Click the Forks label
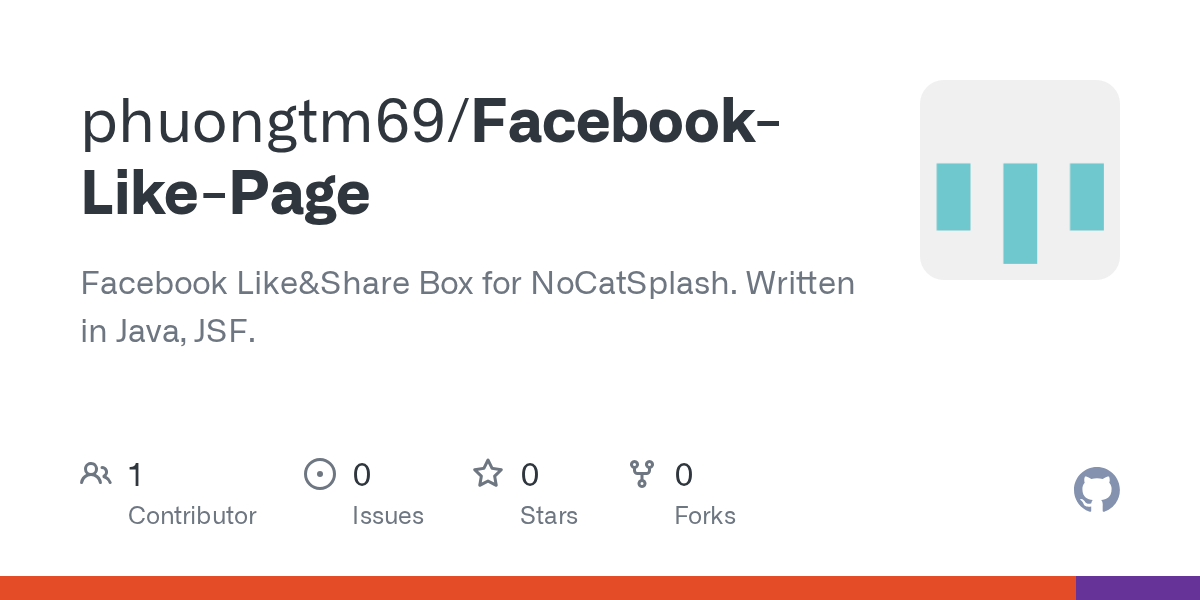Image resolution: width=1200 pixels, height=600 pixels. pyautogui.click(x=705, y=516)
